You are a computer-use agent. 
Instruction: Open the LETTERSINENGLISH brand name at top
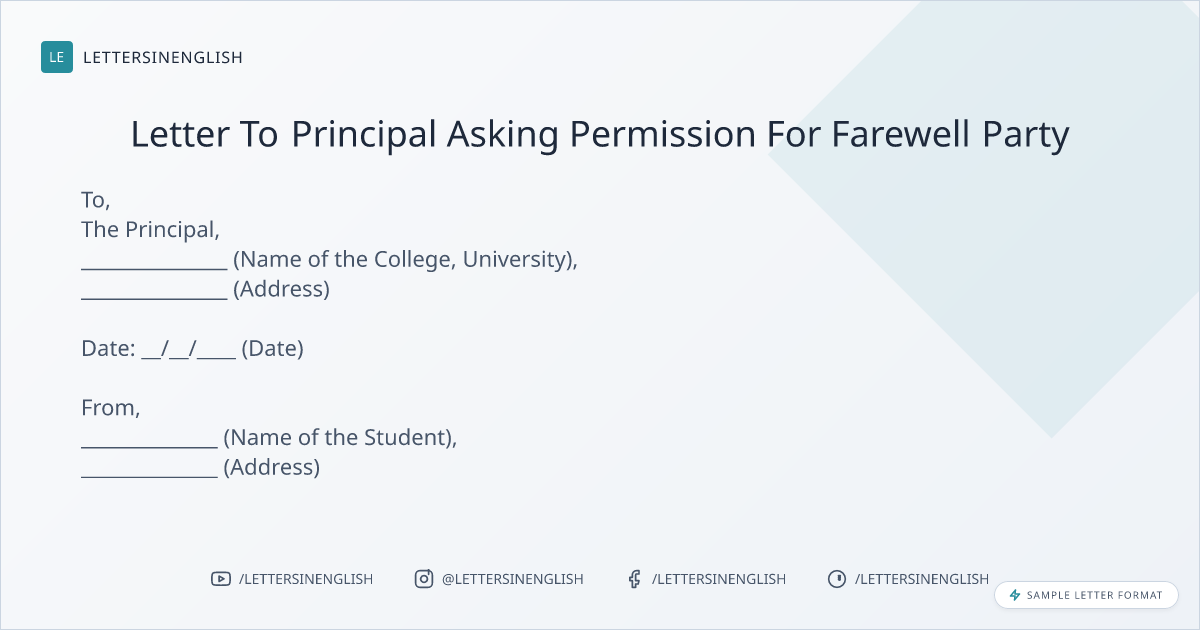tap(163, 57)
